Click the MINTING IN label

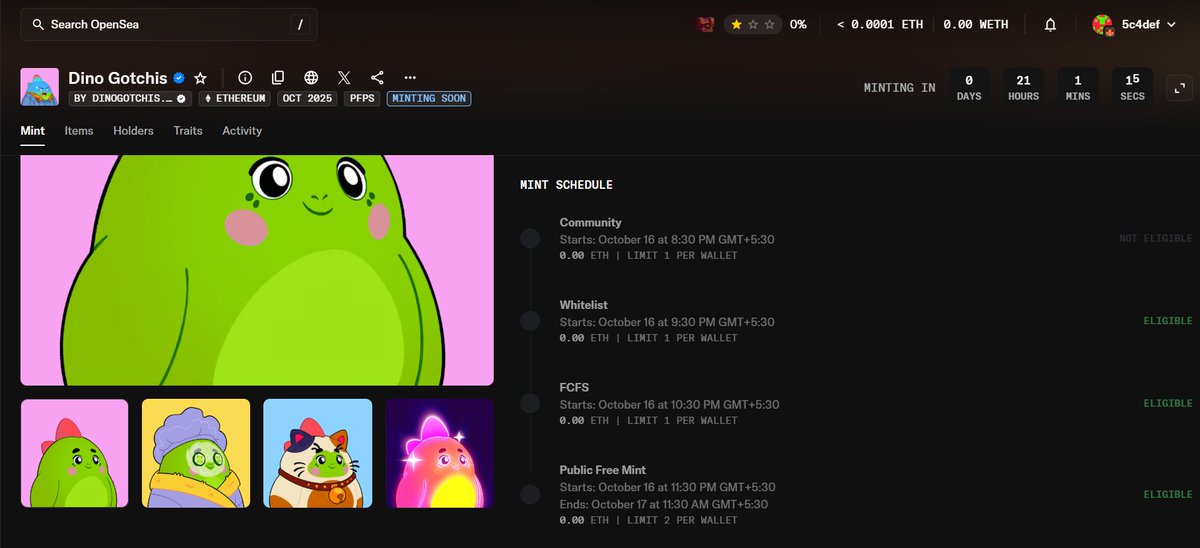tap(900, 88)
